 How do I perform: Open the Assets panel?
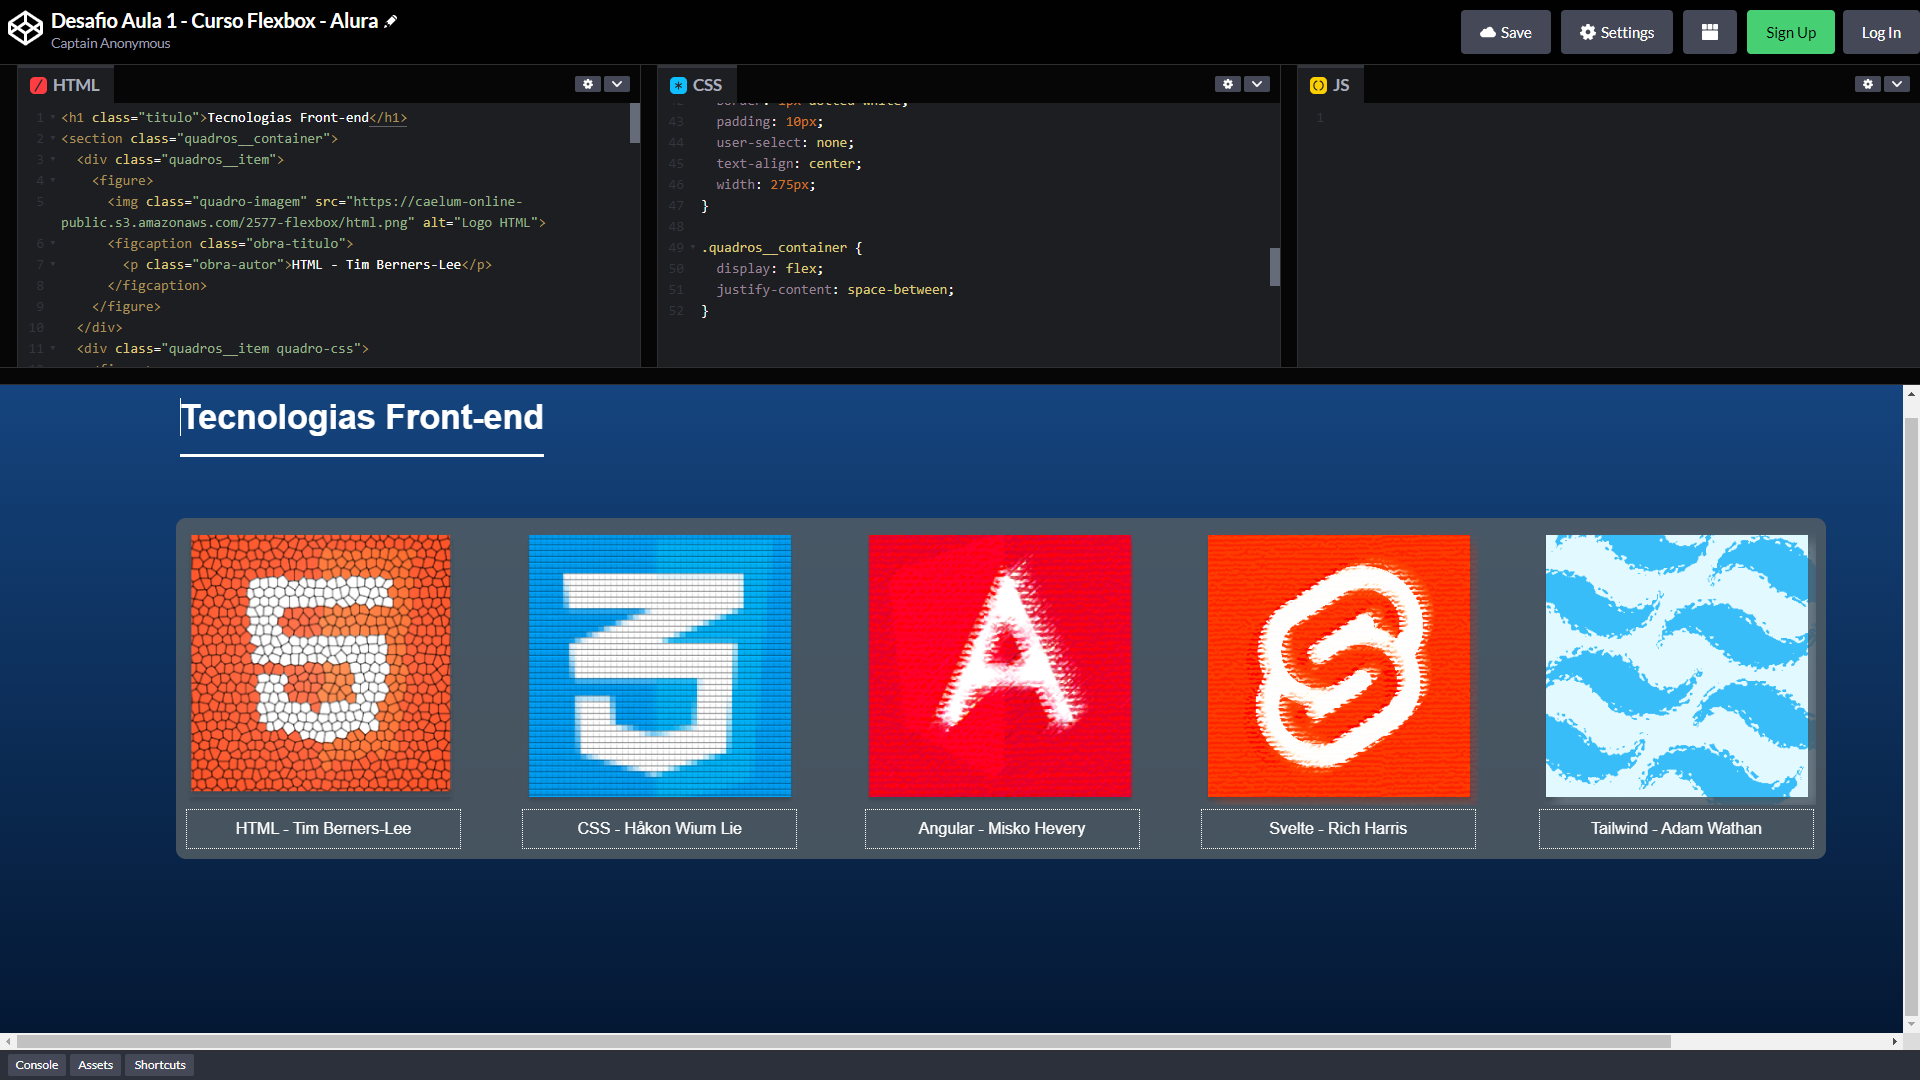point(95,1065)
